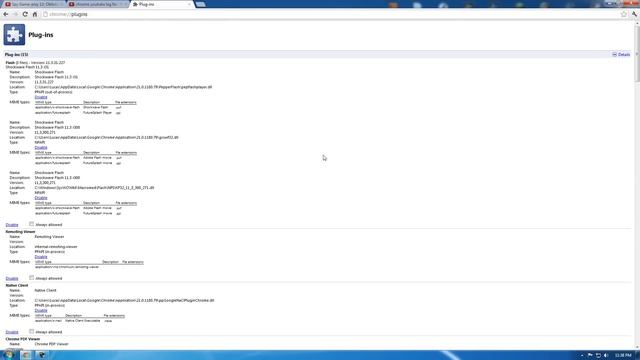Click the "Chrome PDF Viewer" section heading
Screen dimensions: 640x360
pos(23,339)
